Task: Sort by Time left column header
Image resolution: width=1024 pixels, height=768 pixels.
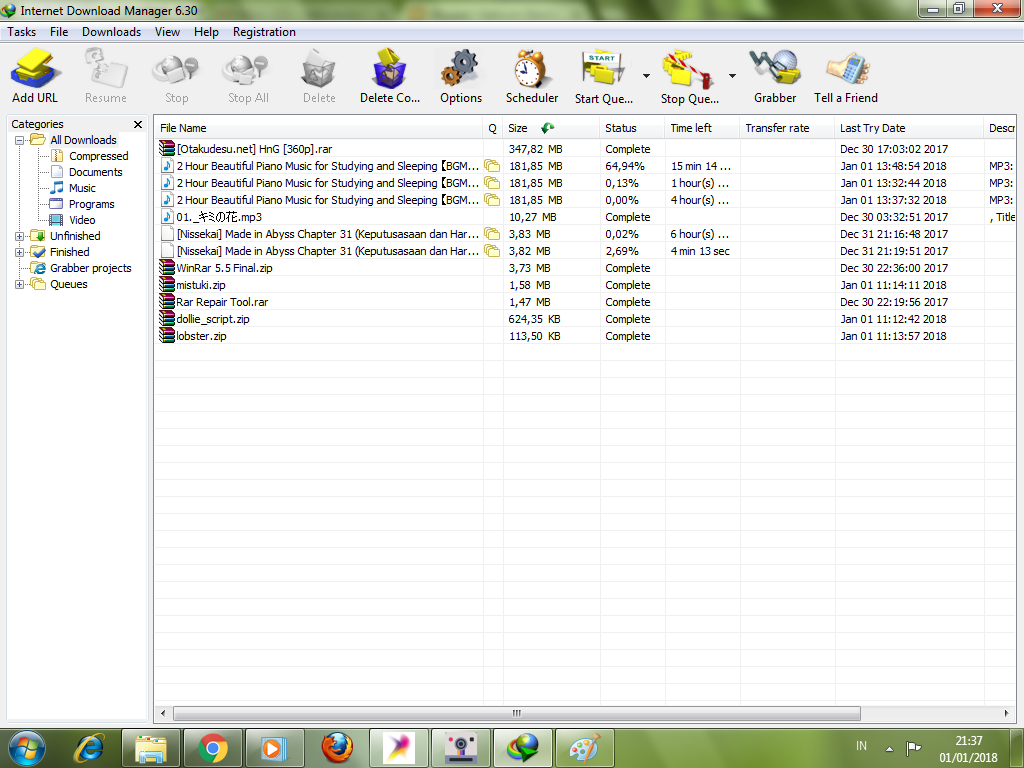Action: click(703, 128)
